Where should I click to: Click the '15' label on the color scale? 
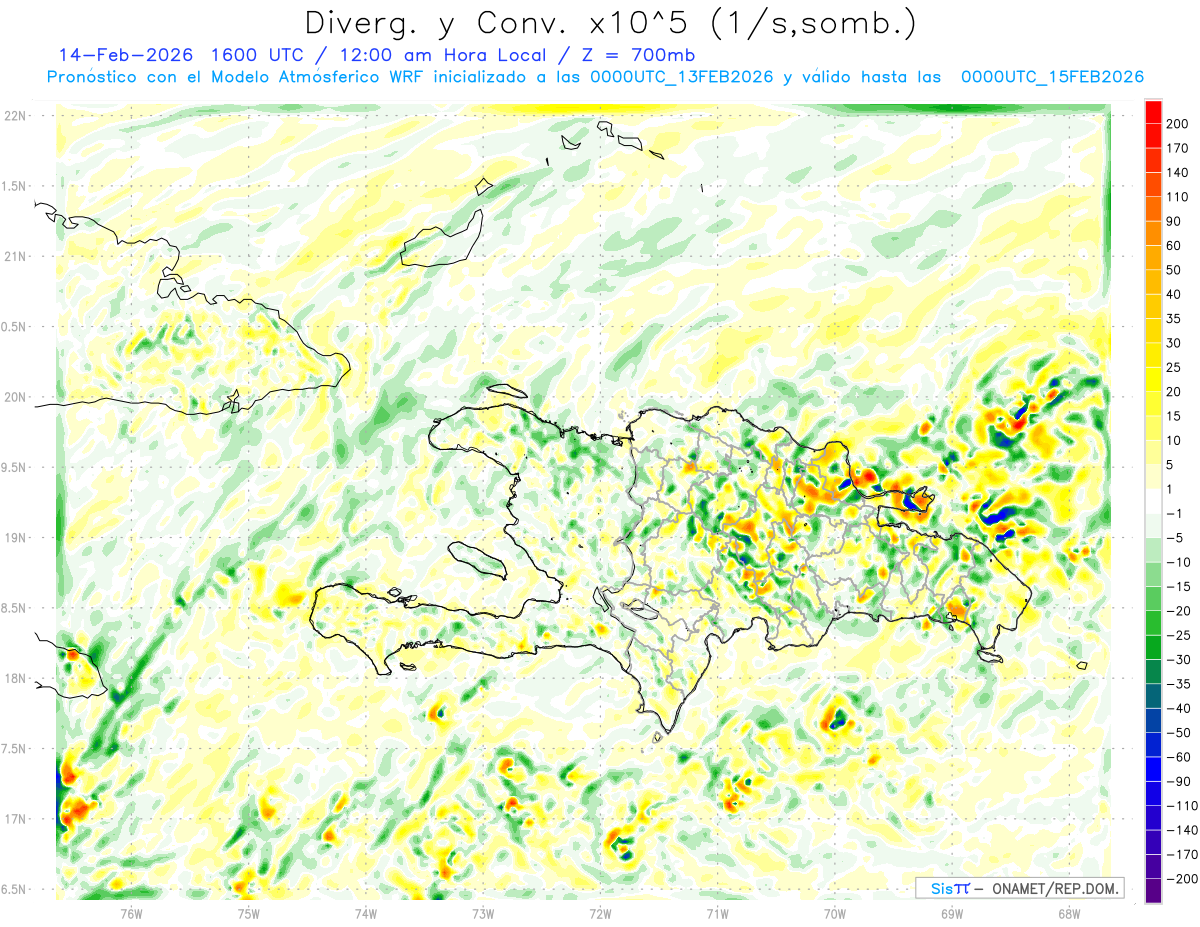[1174, 416]
